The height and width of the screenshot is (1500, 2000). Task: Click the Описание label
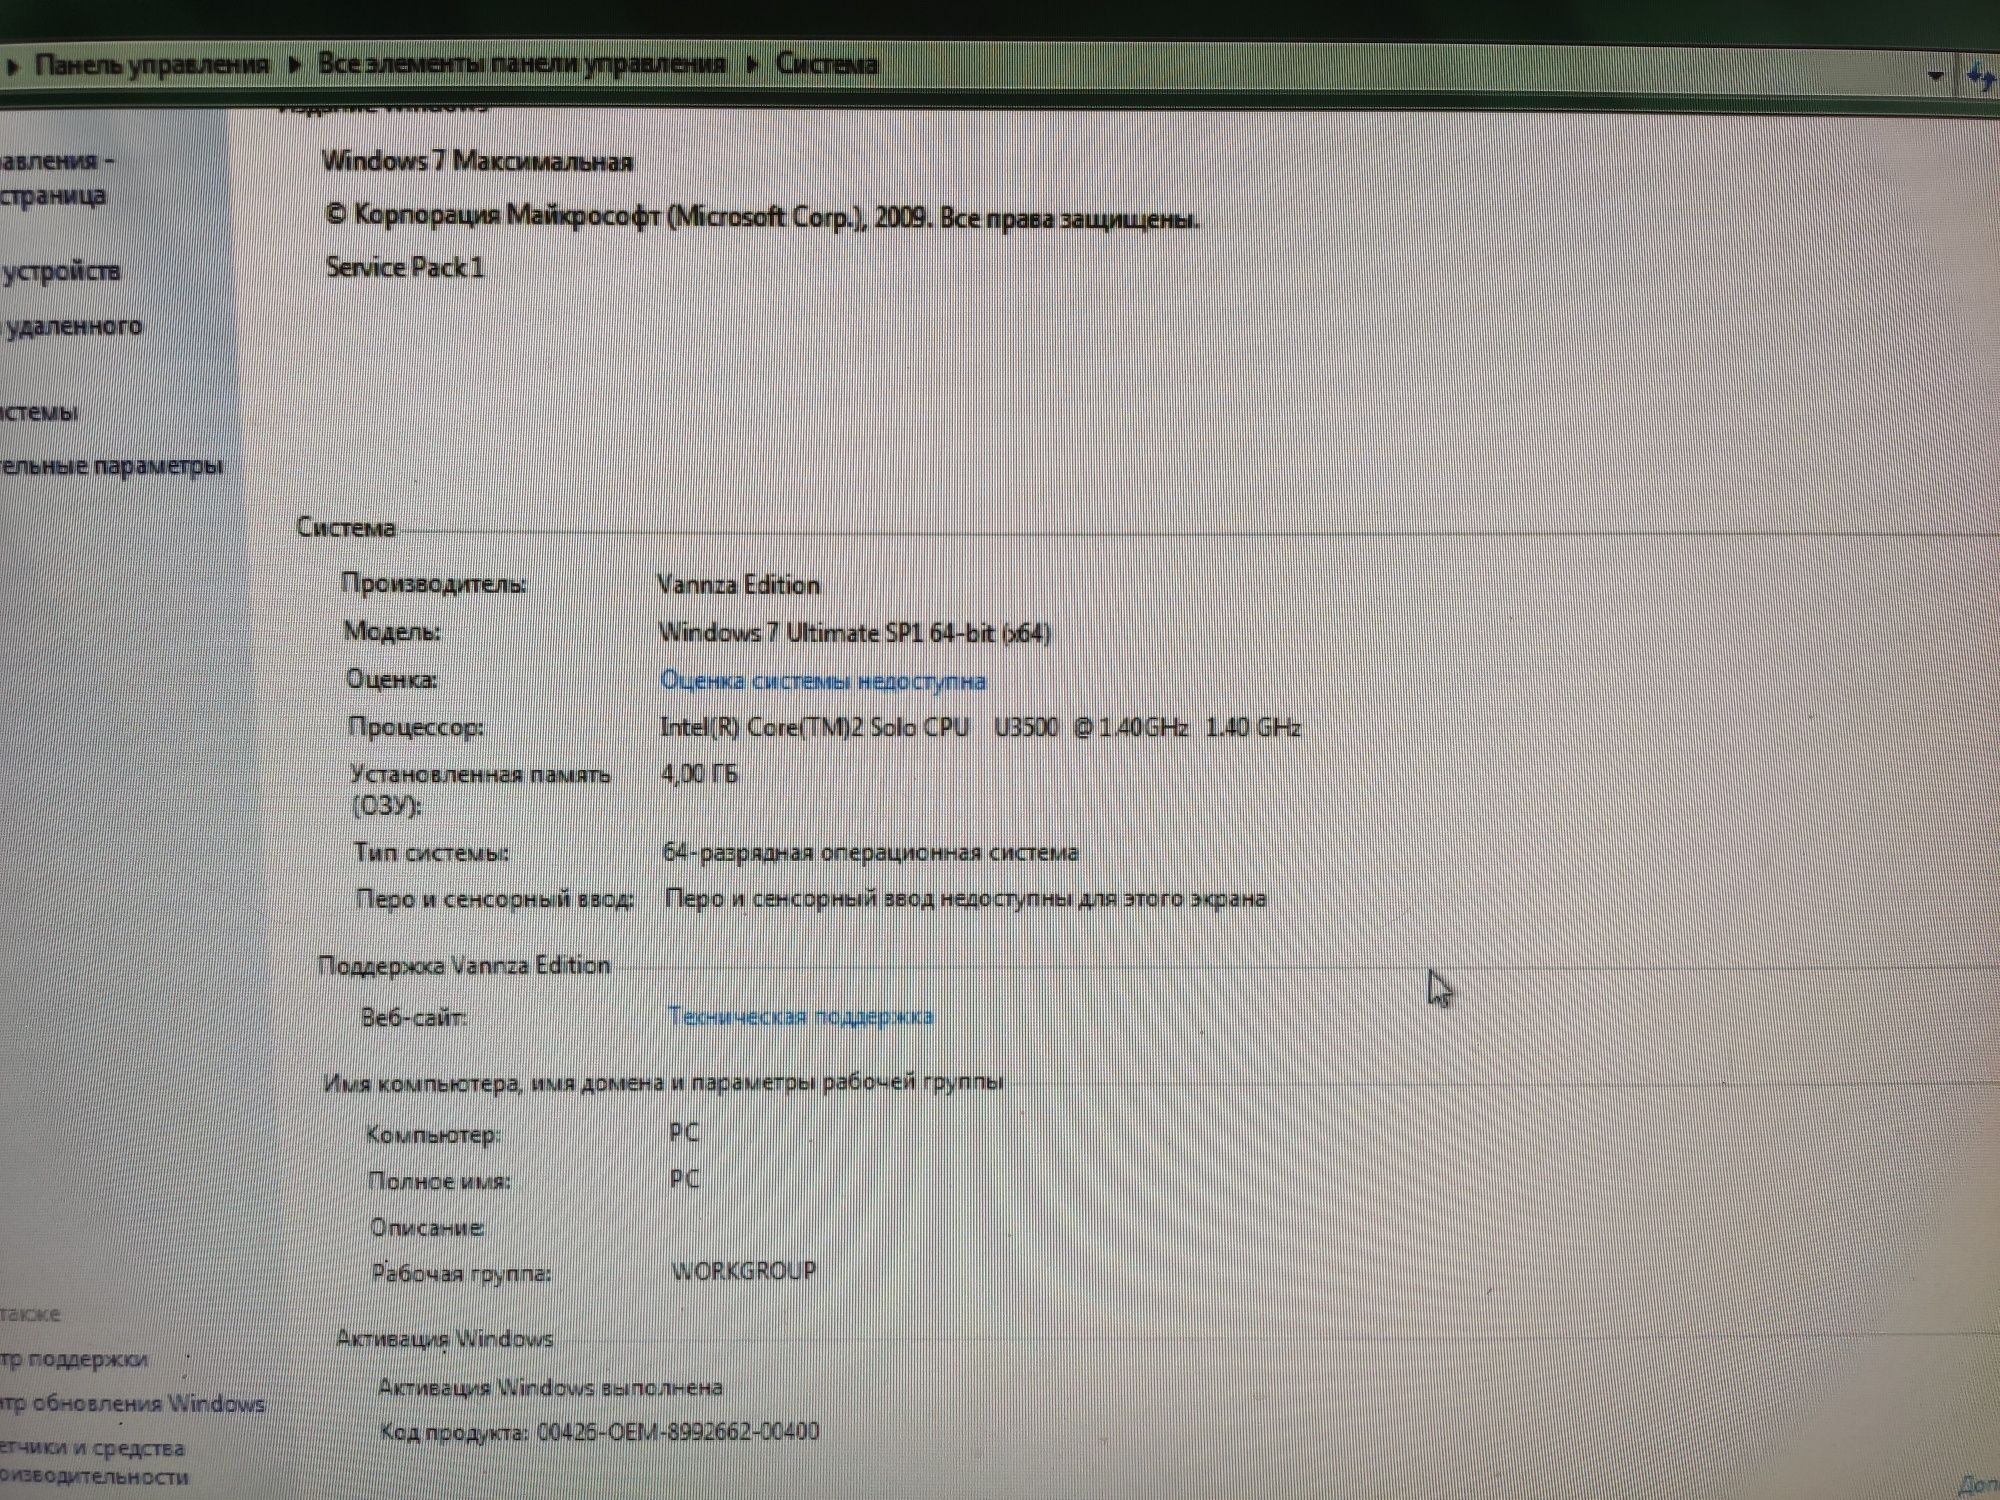pos(427,1227)
